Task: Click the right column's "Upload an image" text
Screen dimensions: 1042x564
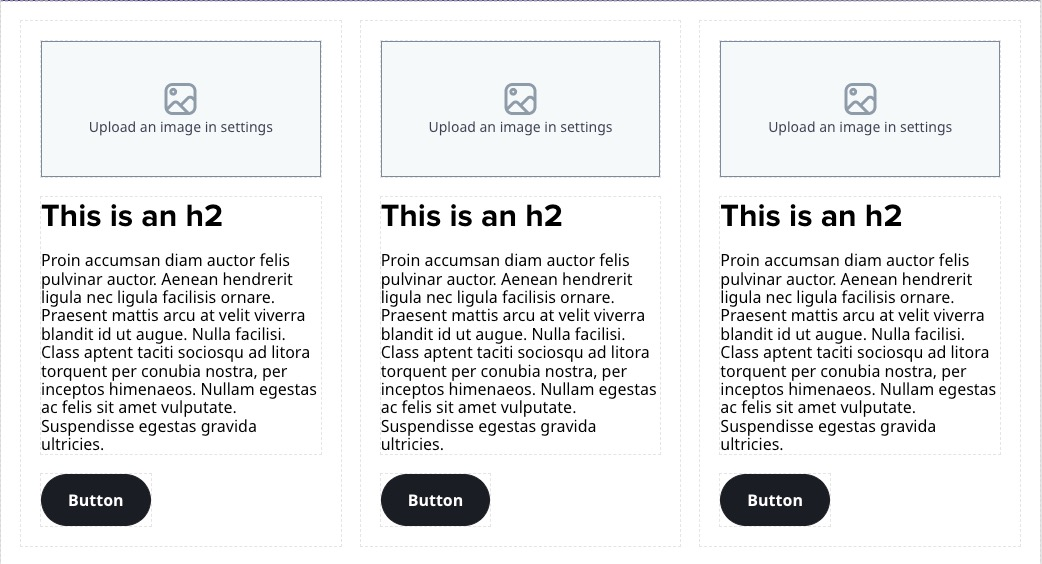Action: [860, 127]
